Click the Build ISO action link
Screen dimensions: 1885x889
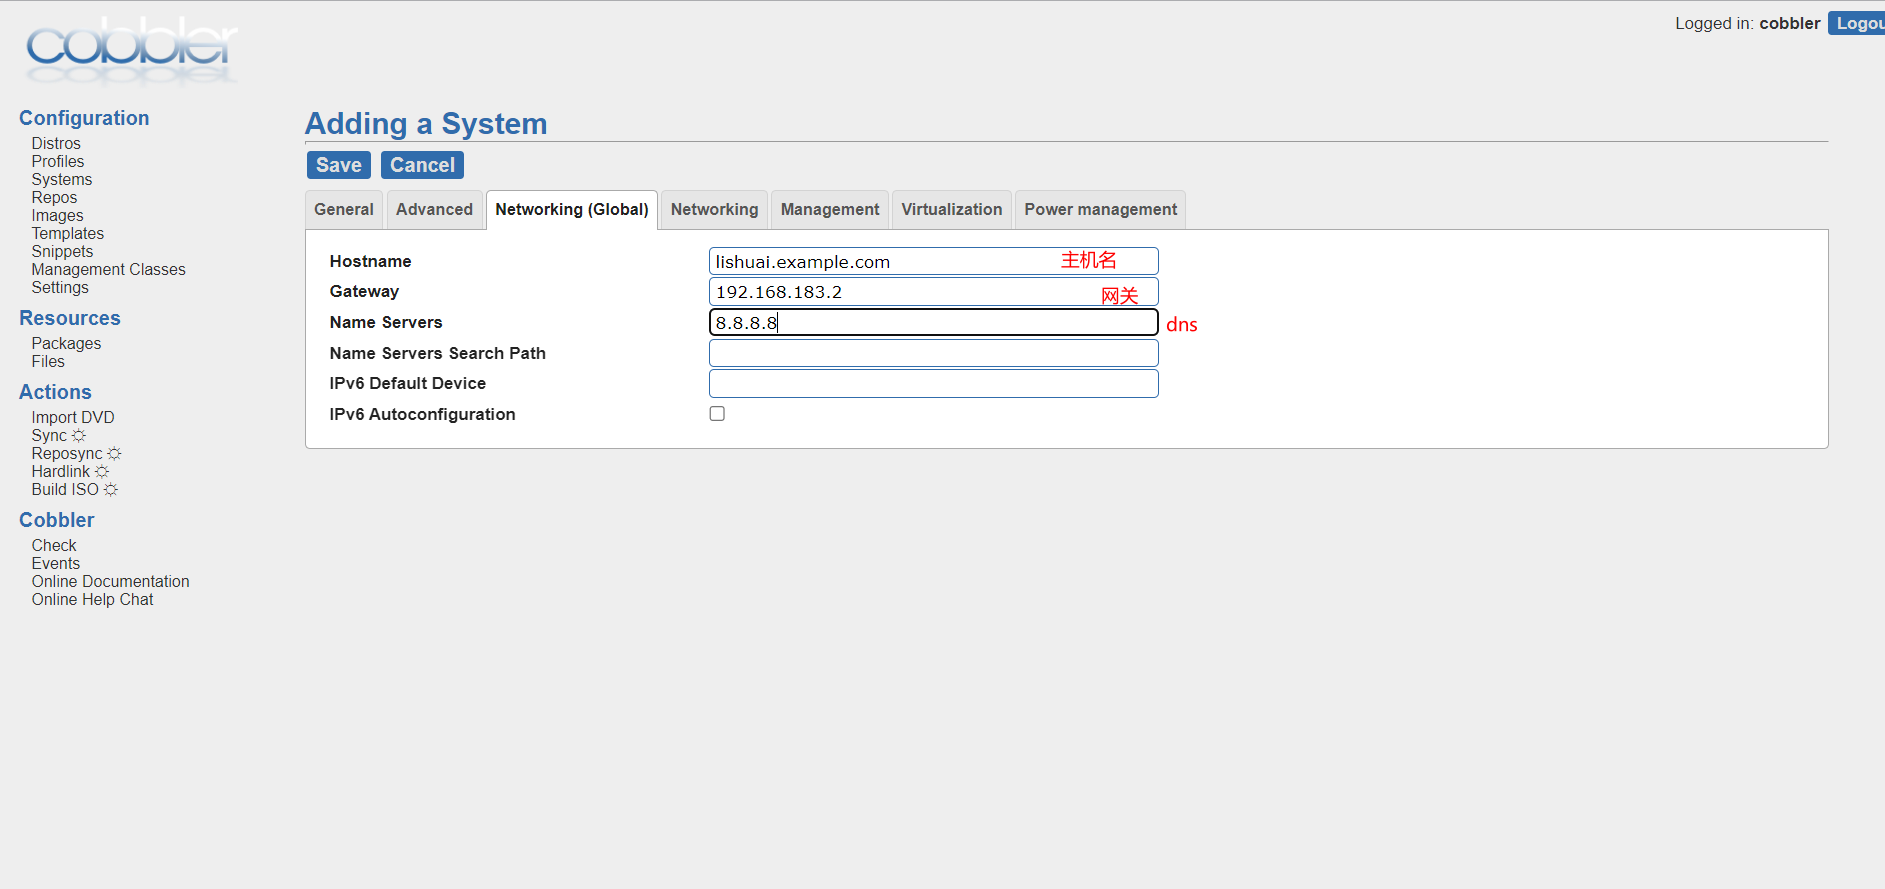[x=65, y=490]
